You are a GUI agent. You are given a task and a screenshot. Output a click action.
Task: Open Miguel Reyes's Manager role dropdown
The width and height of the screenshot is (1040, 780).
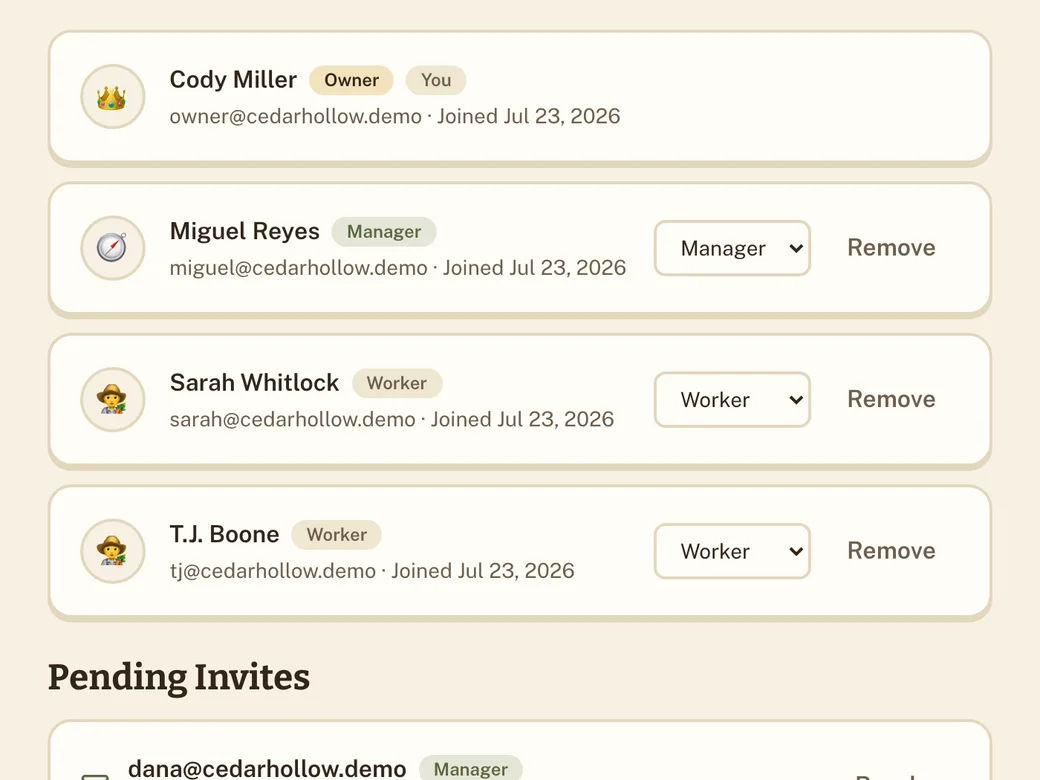click(x=732, y=248)
